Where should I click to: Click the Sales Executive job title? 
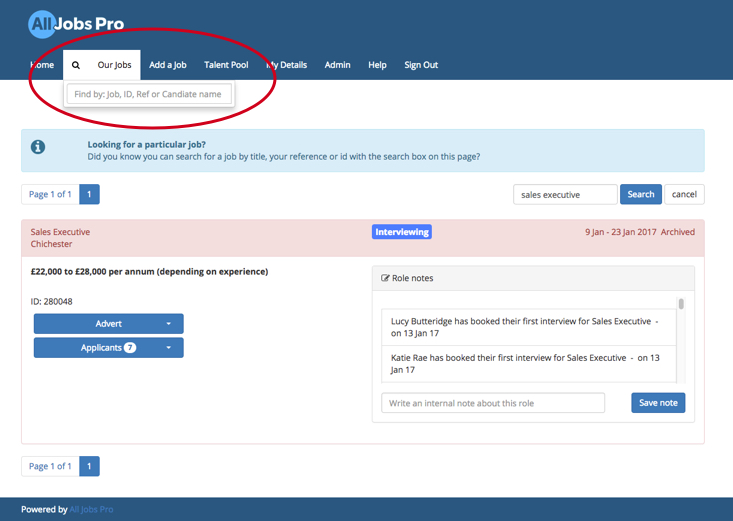point(60,232)
